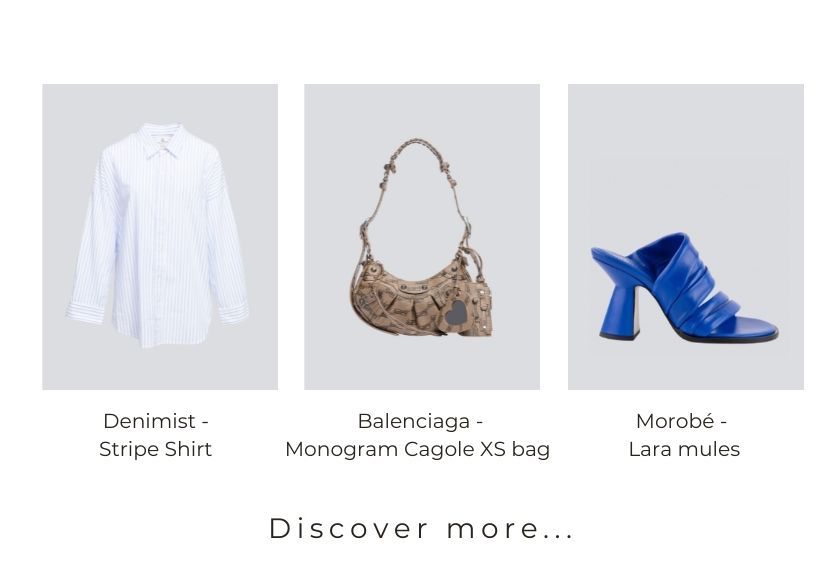Click the "Denimist -" brand name

156,421
